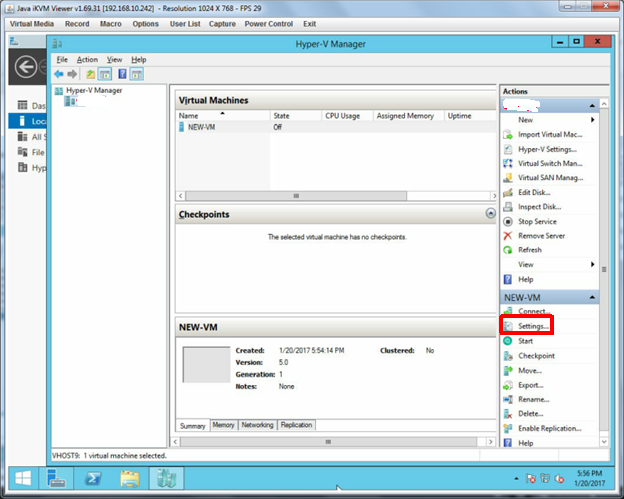Open the Capture menu in iKVM Viewer
The width and height of the screenshot is (624, 499).
point(222,24)
